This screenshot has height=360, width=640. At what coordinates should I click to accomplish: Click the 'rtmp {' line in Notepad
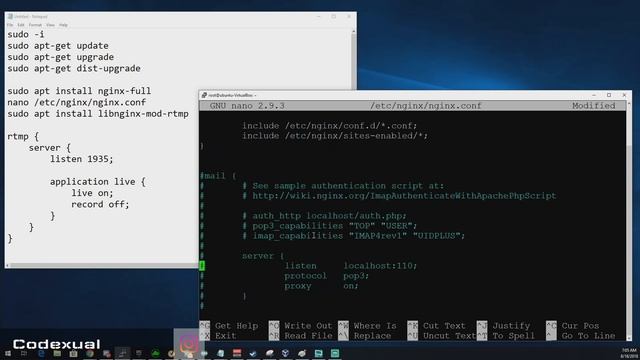pyautogui.click(x=23, y=136)
